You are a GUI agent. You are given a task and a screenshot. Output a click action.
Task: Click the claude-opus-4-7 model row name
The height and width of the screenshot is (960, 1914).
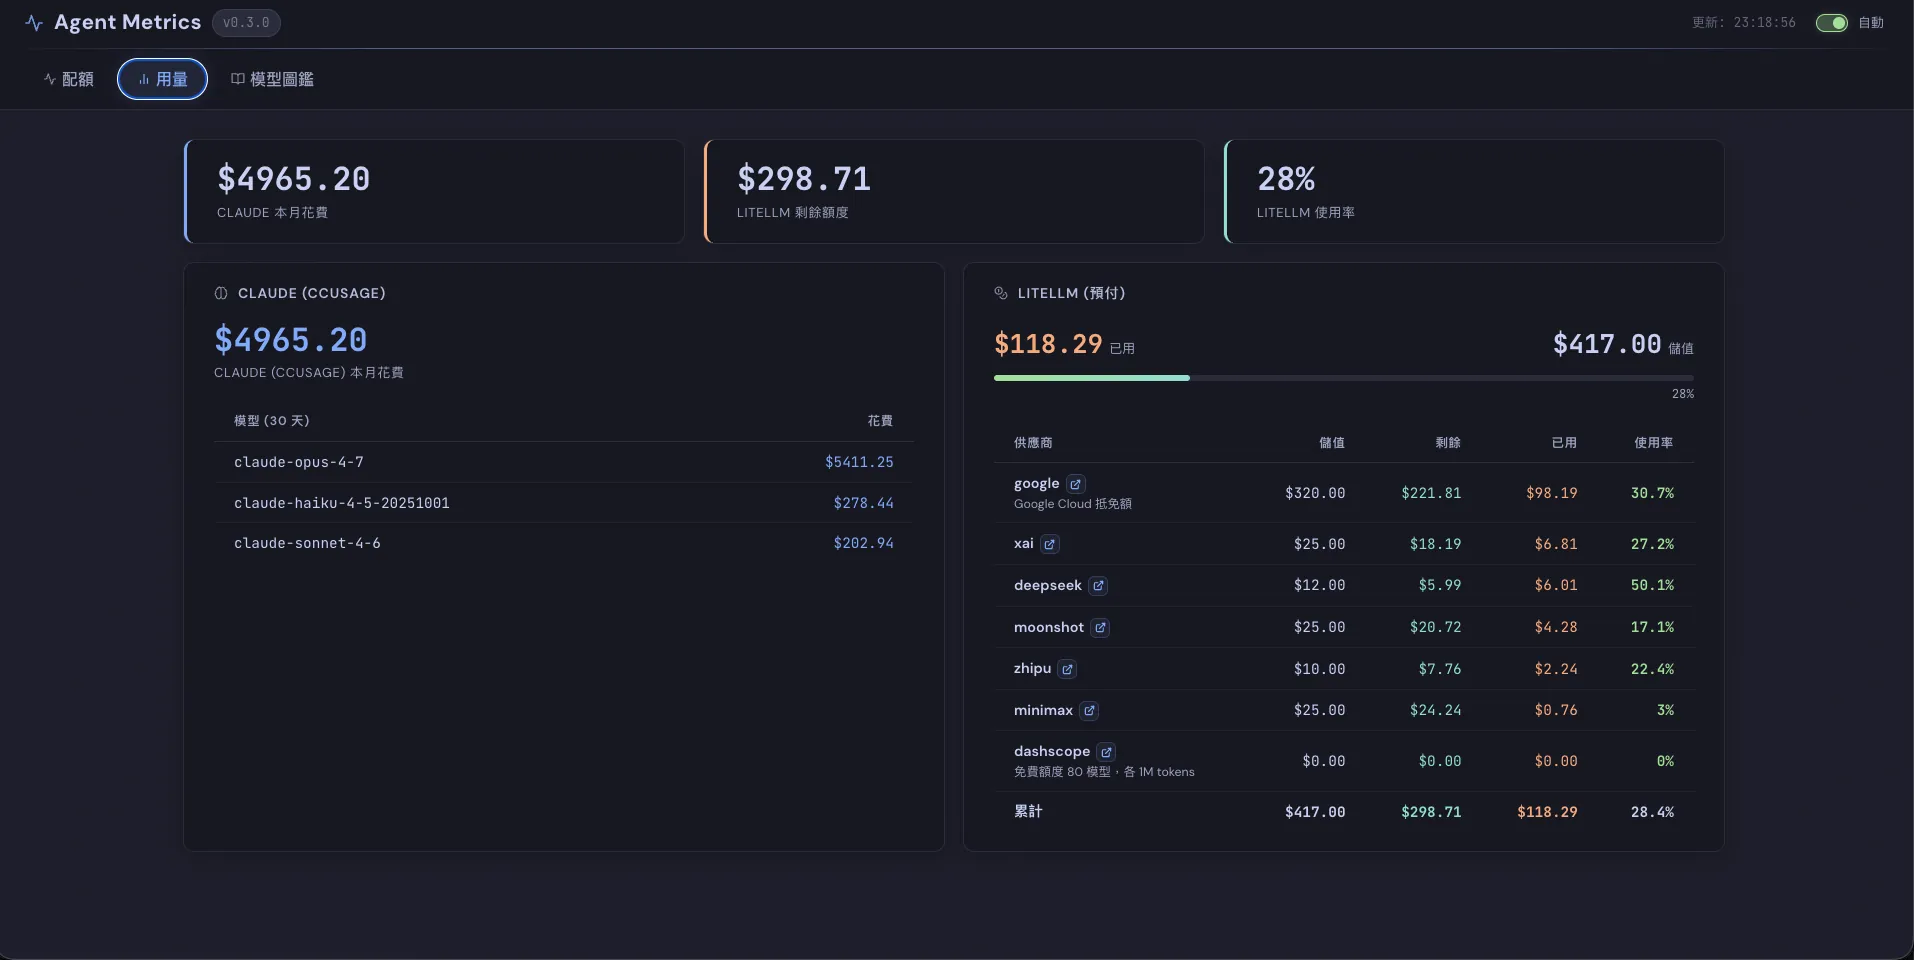point(299,462)
